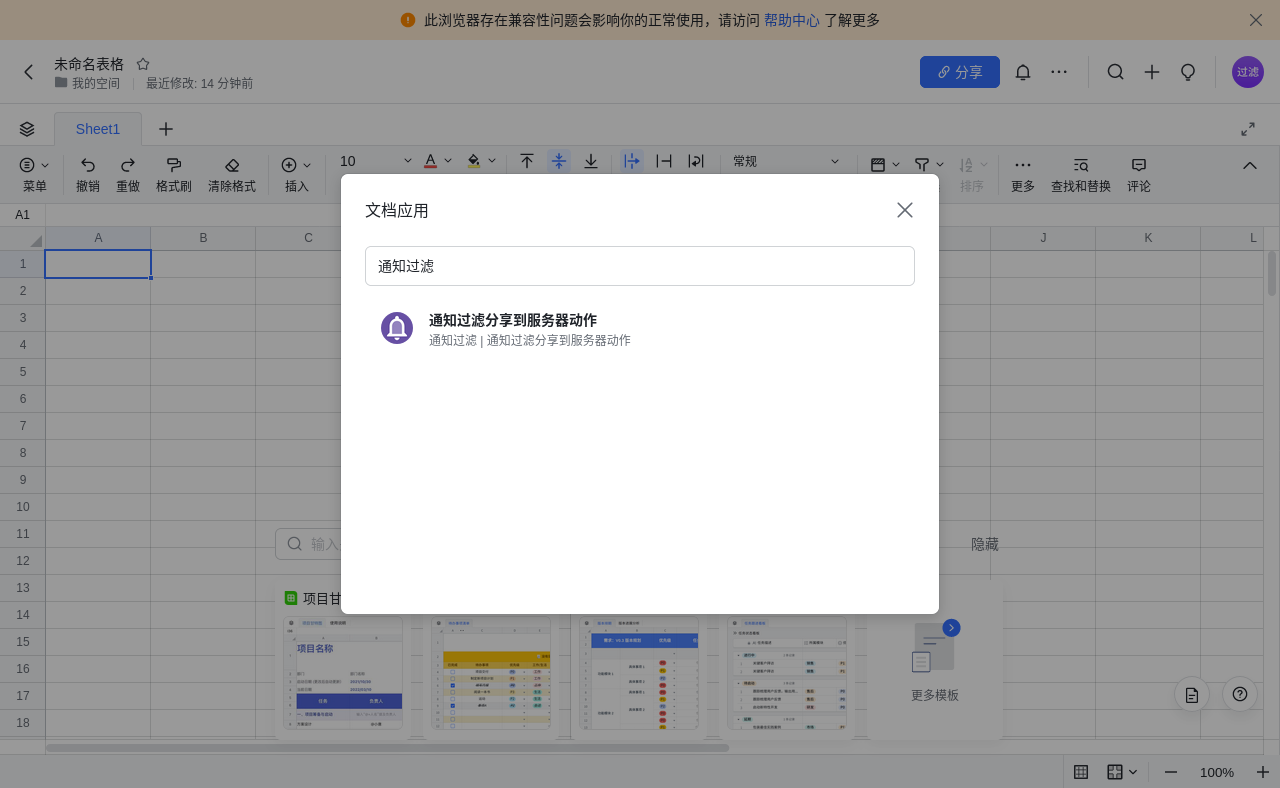The image size is (1280, 788).
Task: Click 重做 redo button
Action: coord(128,174)
